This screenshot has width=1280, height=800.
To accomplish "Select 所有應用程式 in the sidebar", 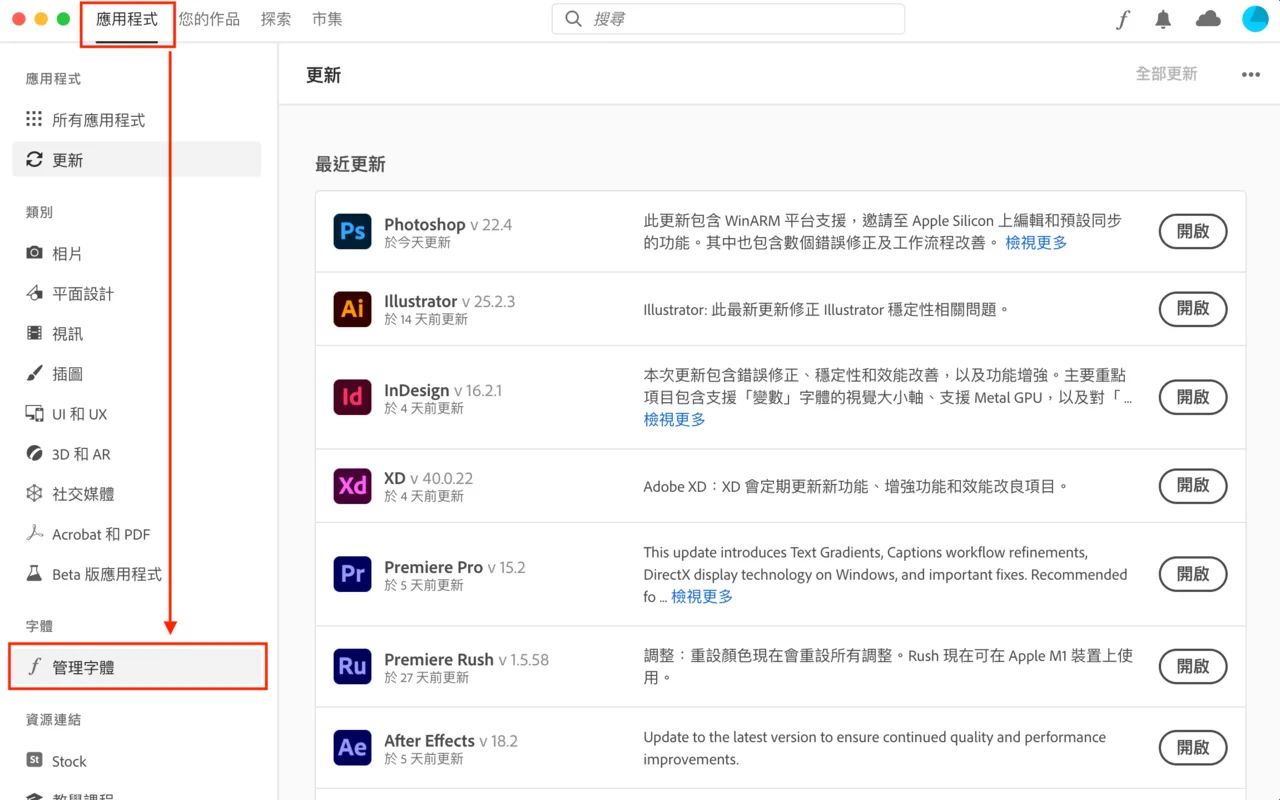I will 136,120.
